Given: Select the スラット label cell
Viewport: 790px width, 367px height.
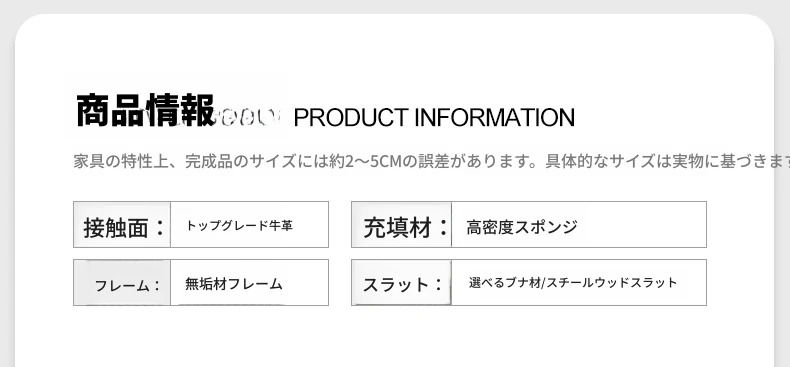Looking at the screenshot, I should coord(401,282).
